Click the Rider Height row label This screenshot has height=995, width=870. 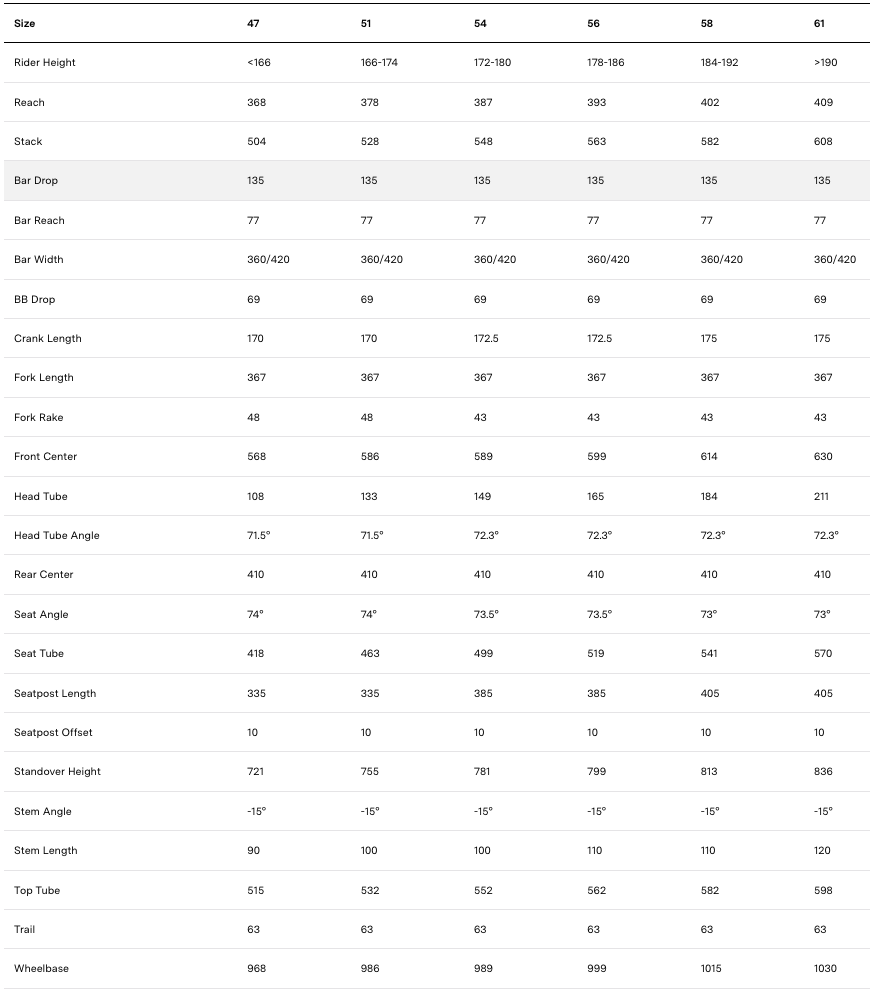(45, 63)
